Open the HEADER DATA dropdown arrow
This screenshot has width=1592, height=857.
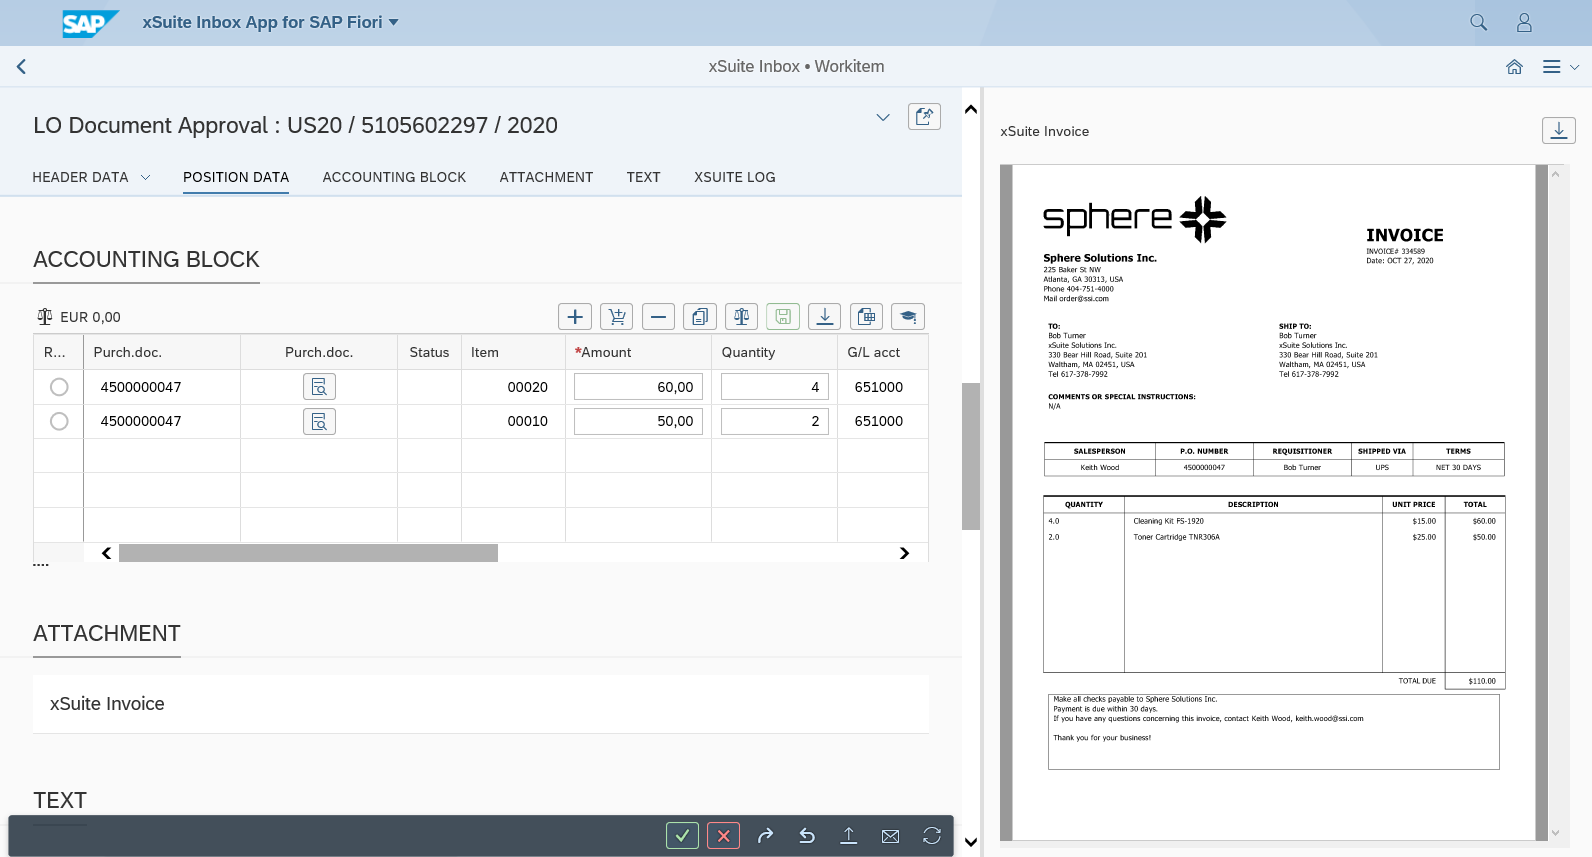[145, 177]
